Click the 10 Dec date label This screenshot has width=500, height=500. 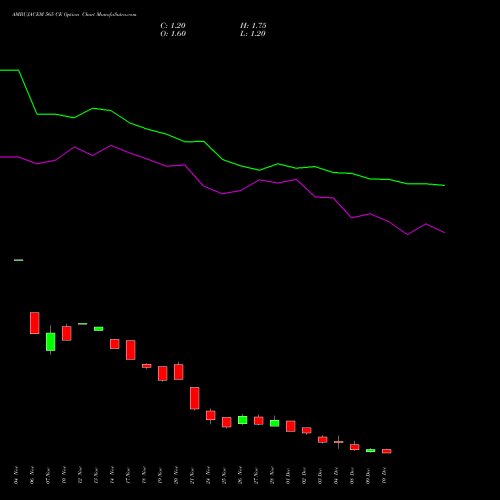tap(384, 475)
